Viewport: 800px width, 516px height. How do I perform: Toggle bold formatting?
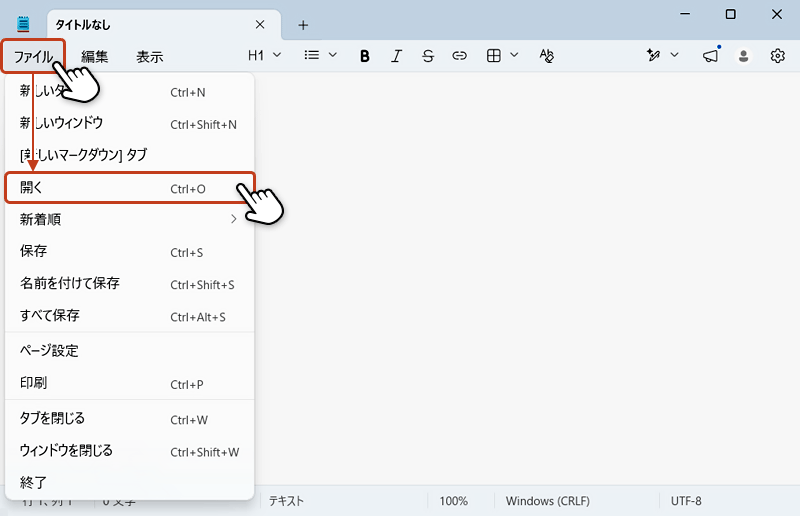coord(364,56)
